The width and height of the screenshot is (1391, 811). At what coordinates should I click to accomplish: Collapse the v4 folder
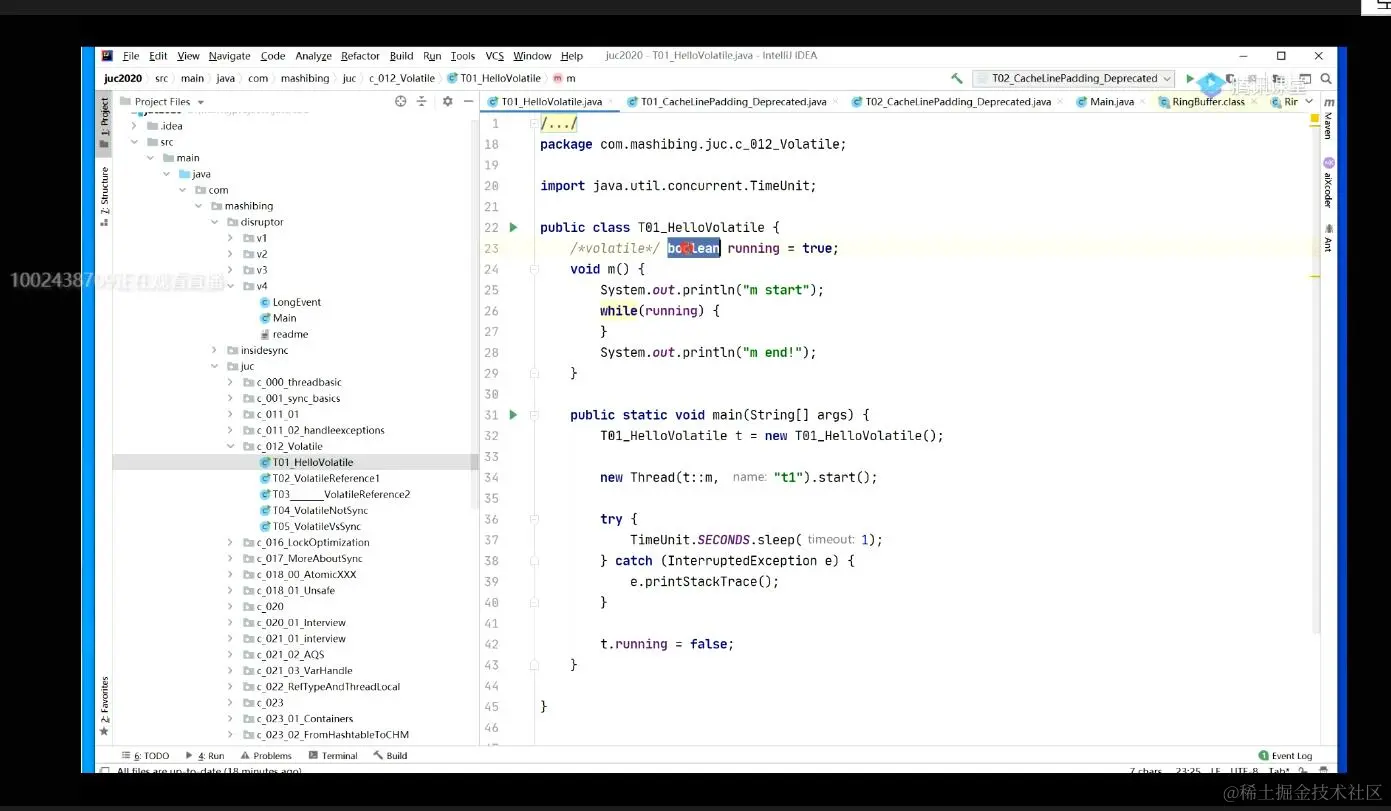(x=230, y=286)
